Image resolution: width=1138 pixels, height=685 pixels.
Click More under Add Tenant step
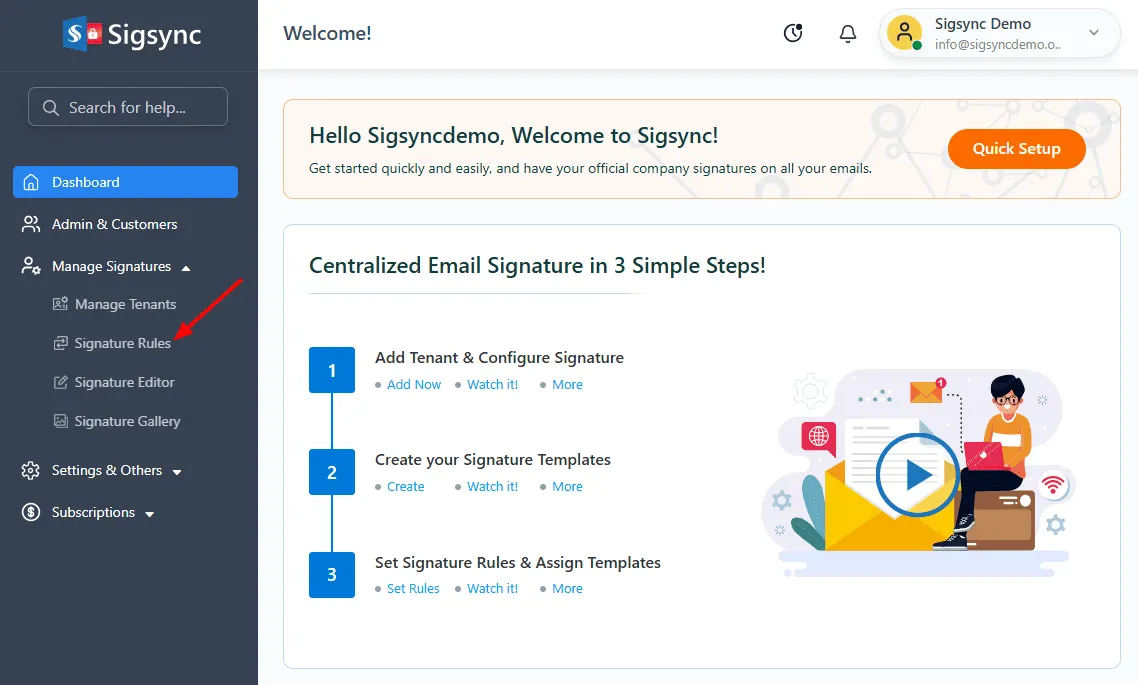567,385
